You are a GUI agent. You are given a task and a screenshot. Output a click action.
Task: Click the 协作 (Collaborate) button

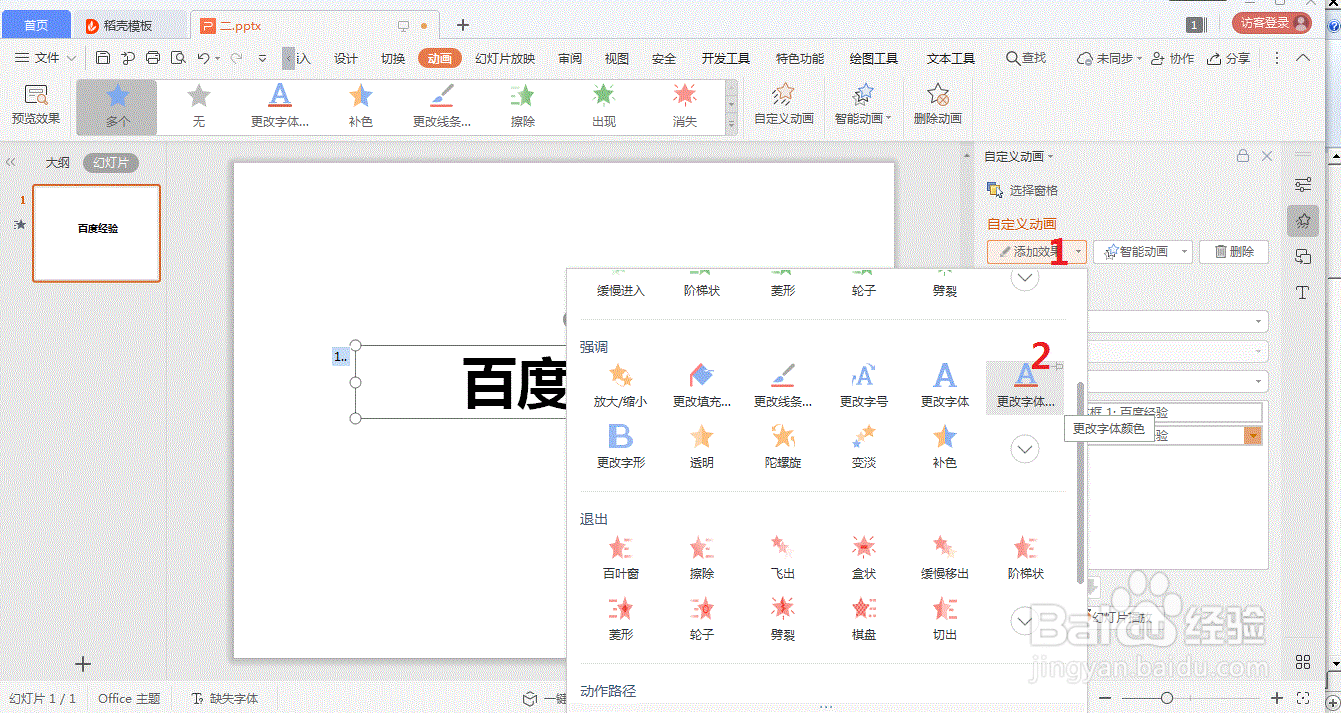coord(1173,58)
